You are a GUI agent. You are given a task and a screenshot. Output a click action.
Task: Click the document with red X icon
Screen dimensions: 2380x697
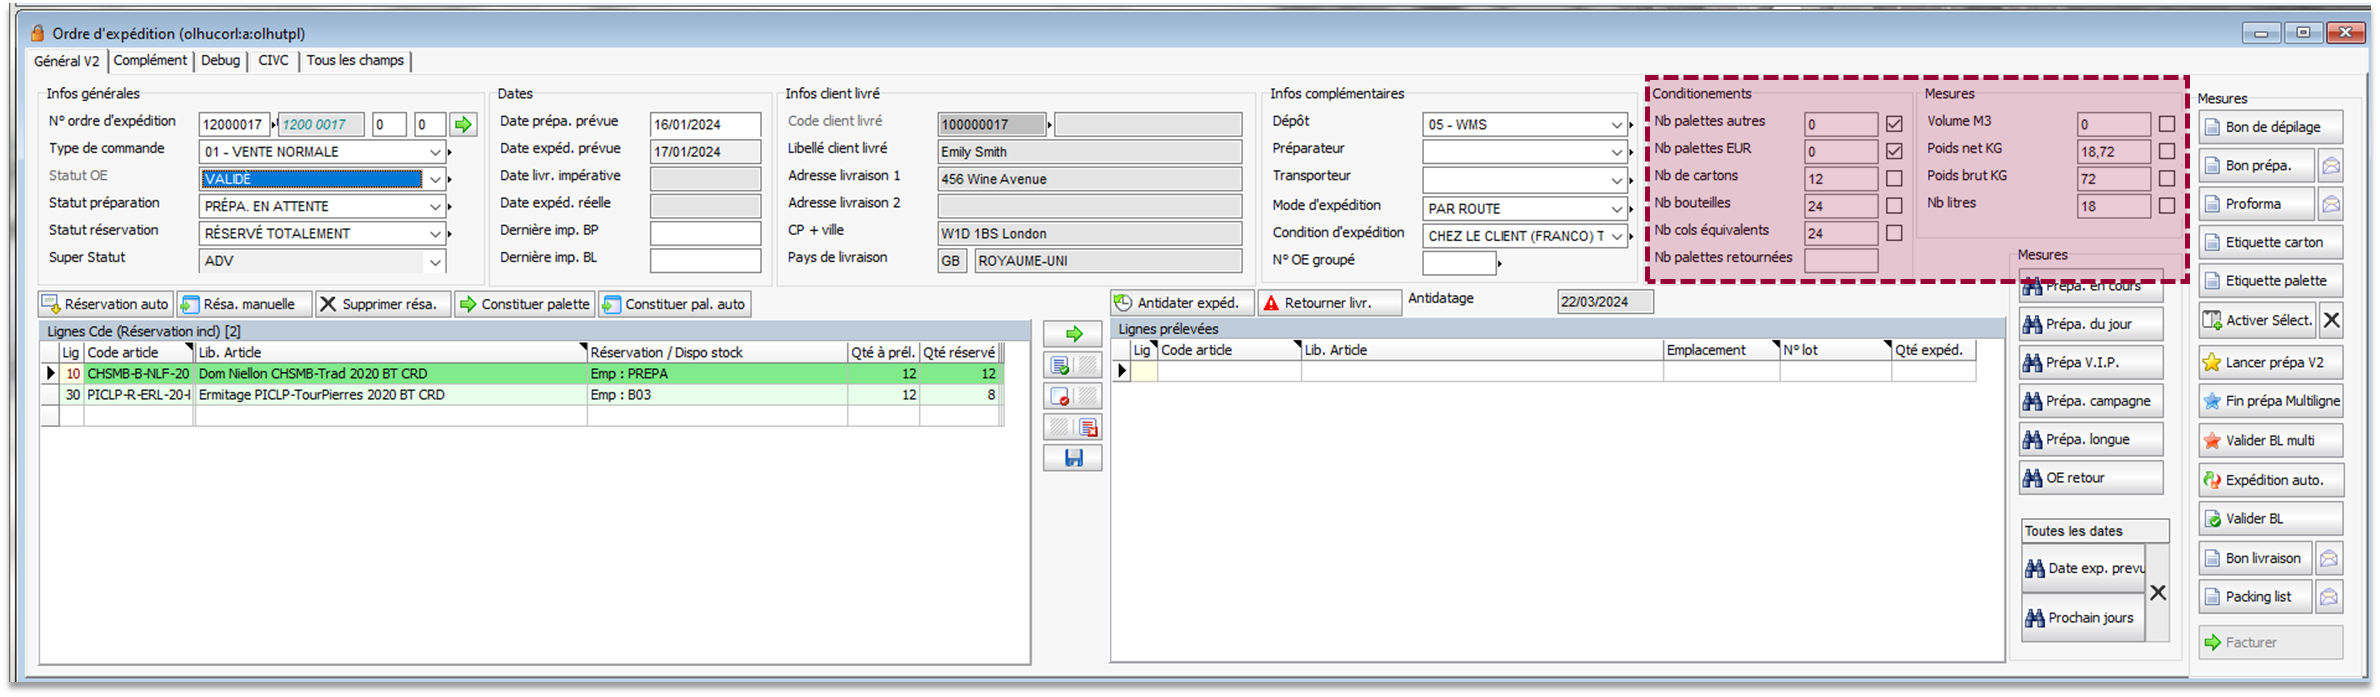pyautogui.click(x=1060, y=397)
